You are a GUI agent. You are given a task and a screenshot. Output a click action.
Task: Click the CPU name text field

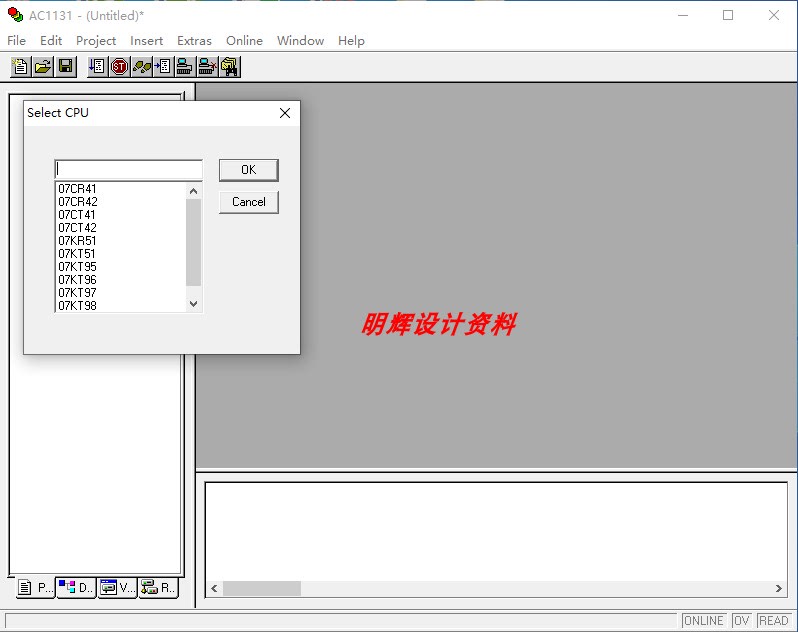[128, 169]
